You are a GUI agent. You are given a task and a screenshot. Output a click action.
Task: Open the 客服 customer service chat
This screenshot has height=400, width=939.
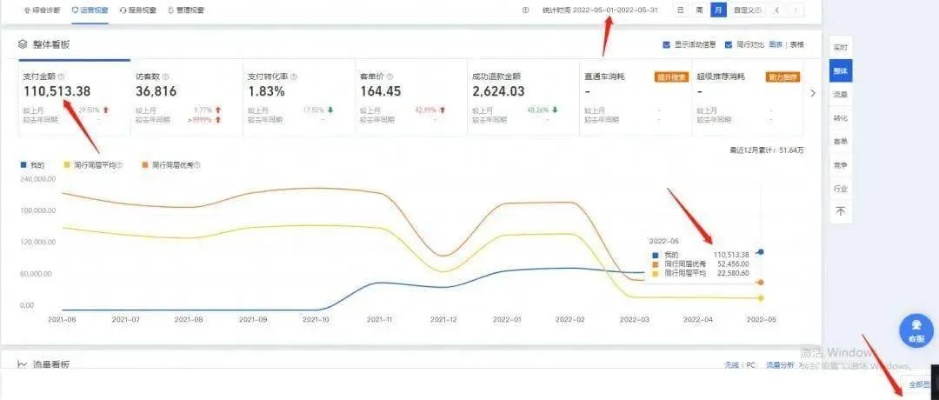point(916,331)
